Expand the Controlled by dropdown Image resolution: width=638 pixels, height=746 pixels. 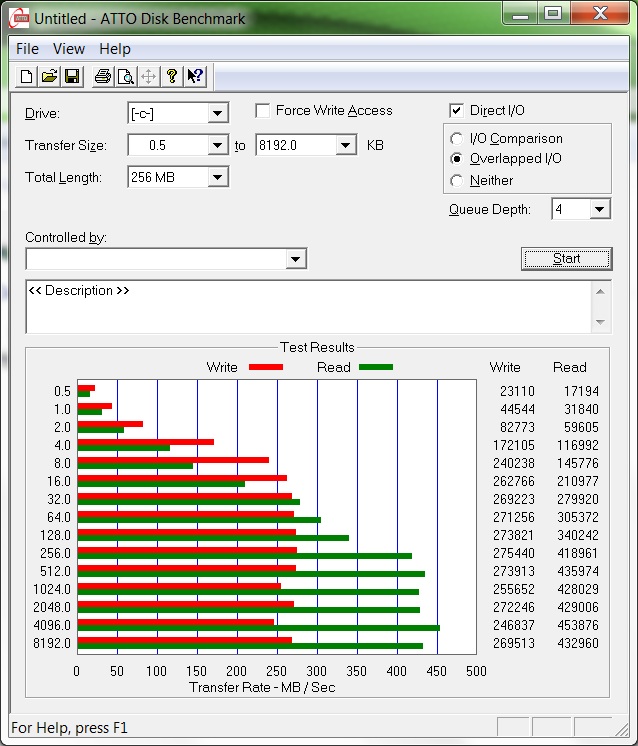tap(295, 259)
